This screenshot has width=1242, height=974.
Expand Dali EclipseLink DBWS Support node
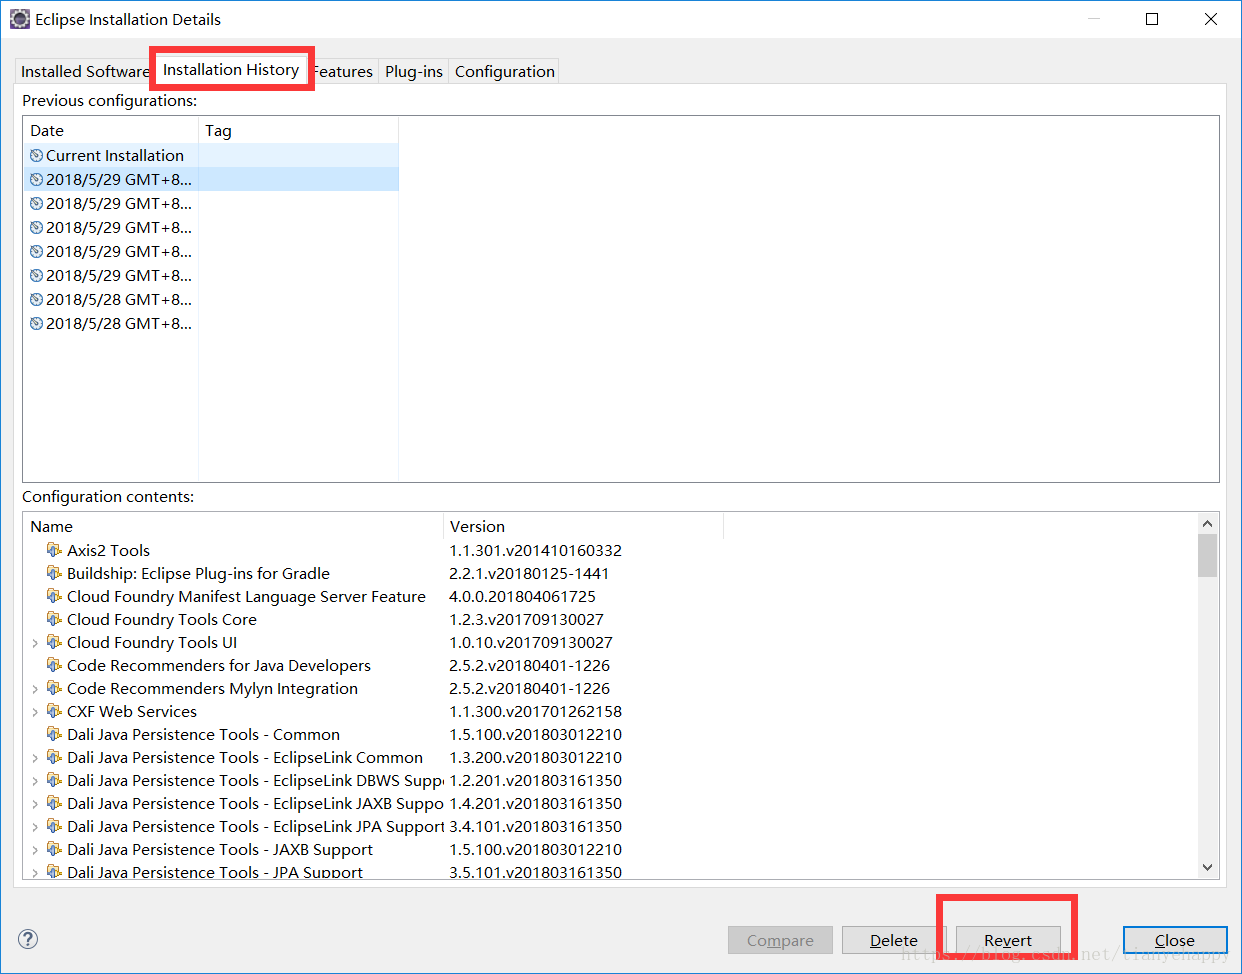[35, 781]
